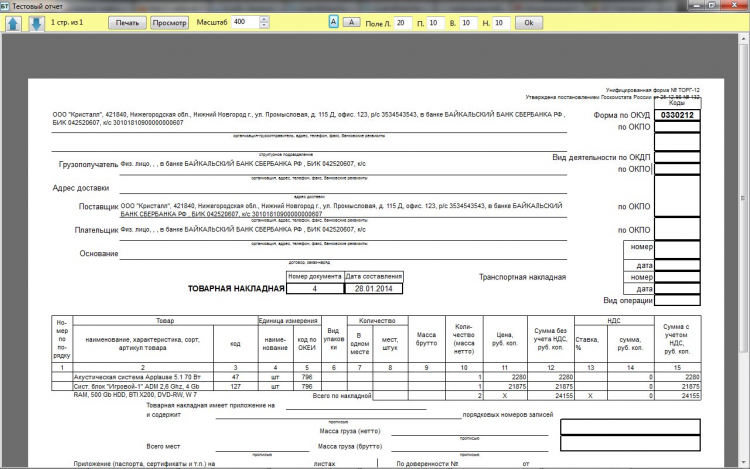The height and width of the screenshot is (469, 750).
Task: Click scrollbar down arrow at bottom right
Action: point(744,462)
